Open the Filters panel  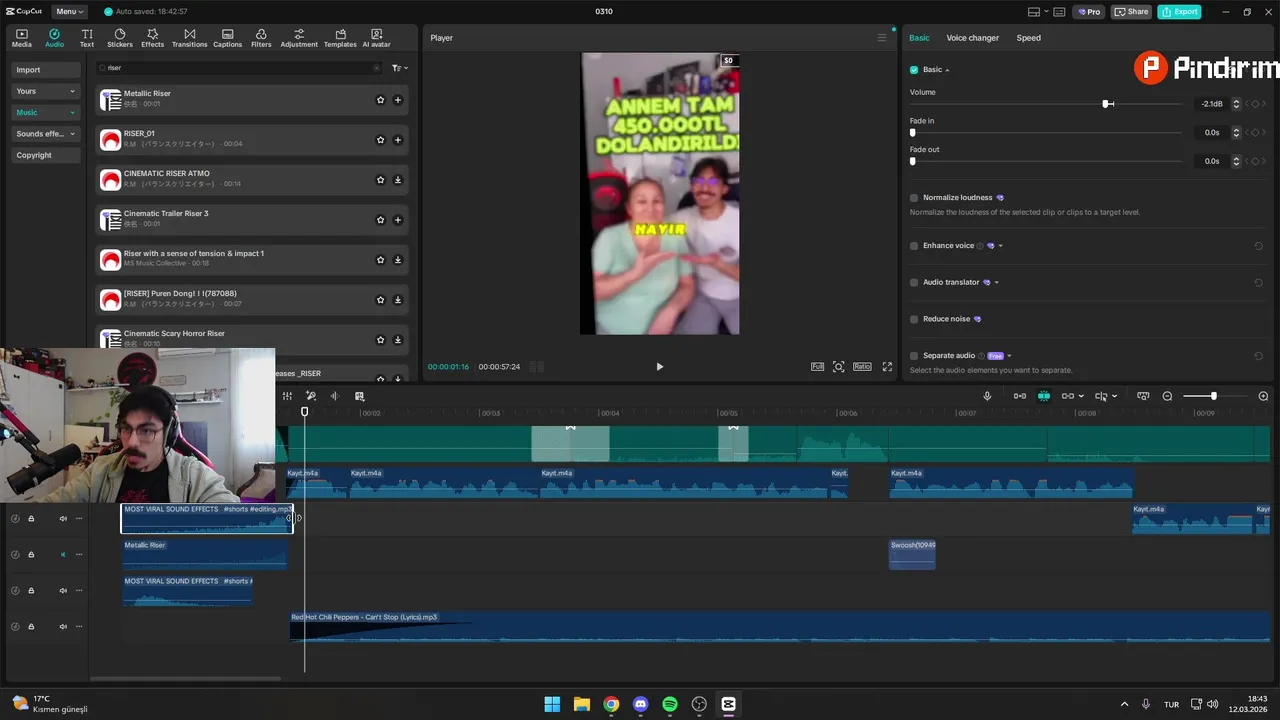tap(261, 38)
